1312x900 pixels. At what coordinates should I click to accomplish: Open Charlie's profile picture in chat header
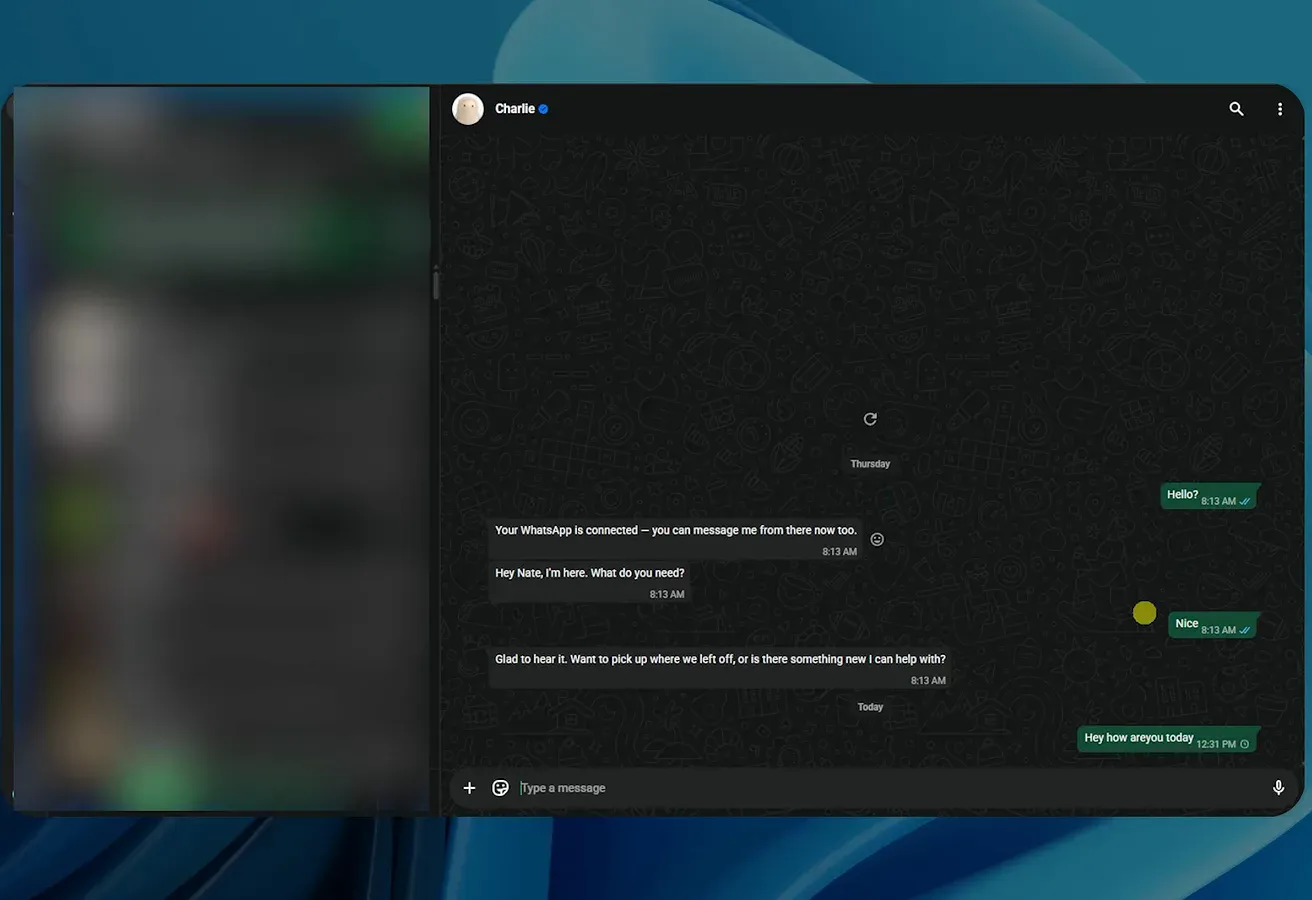click(x=468, y=109)
